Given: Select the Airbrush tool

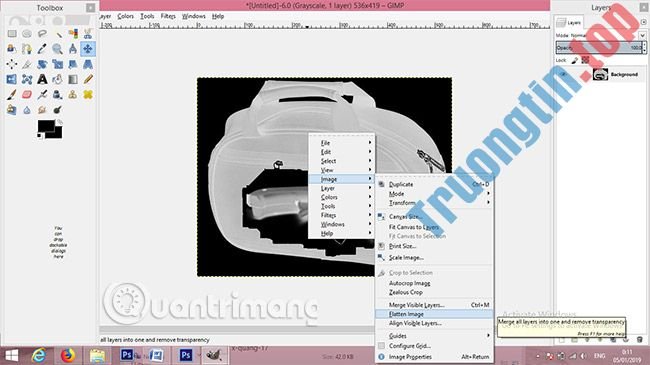Looking at the screenshot, I should [42, 95].
